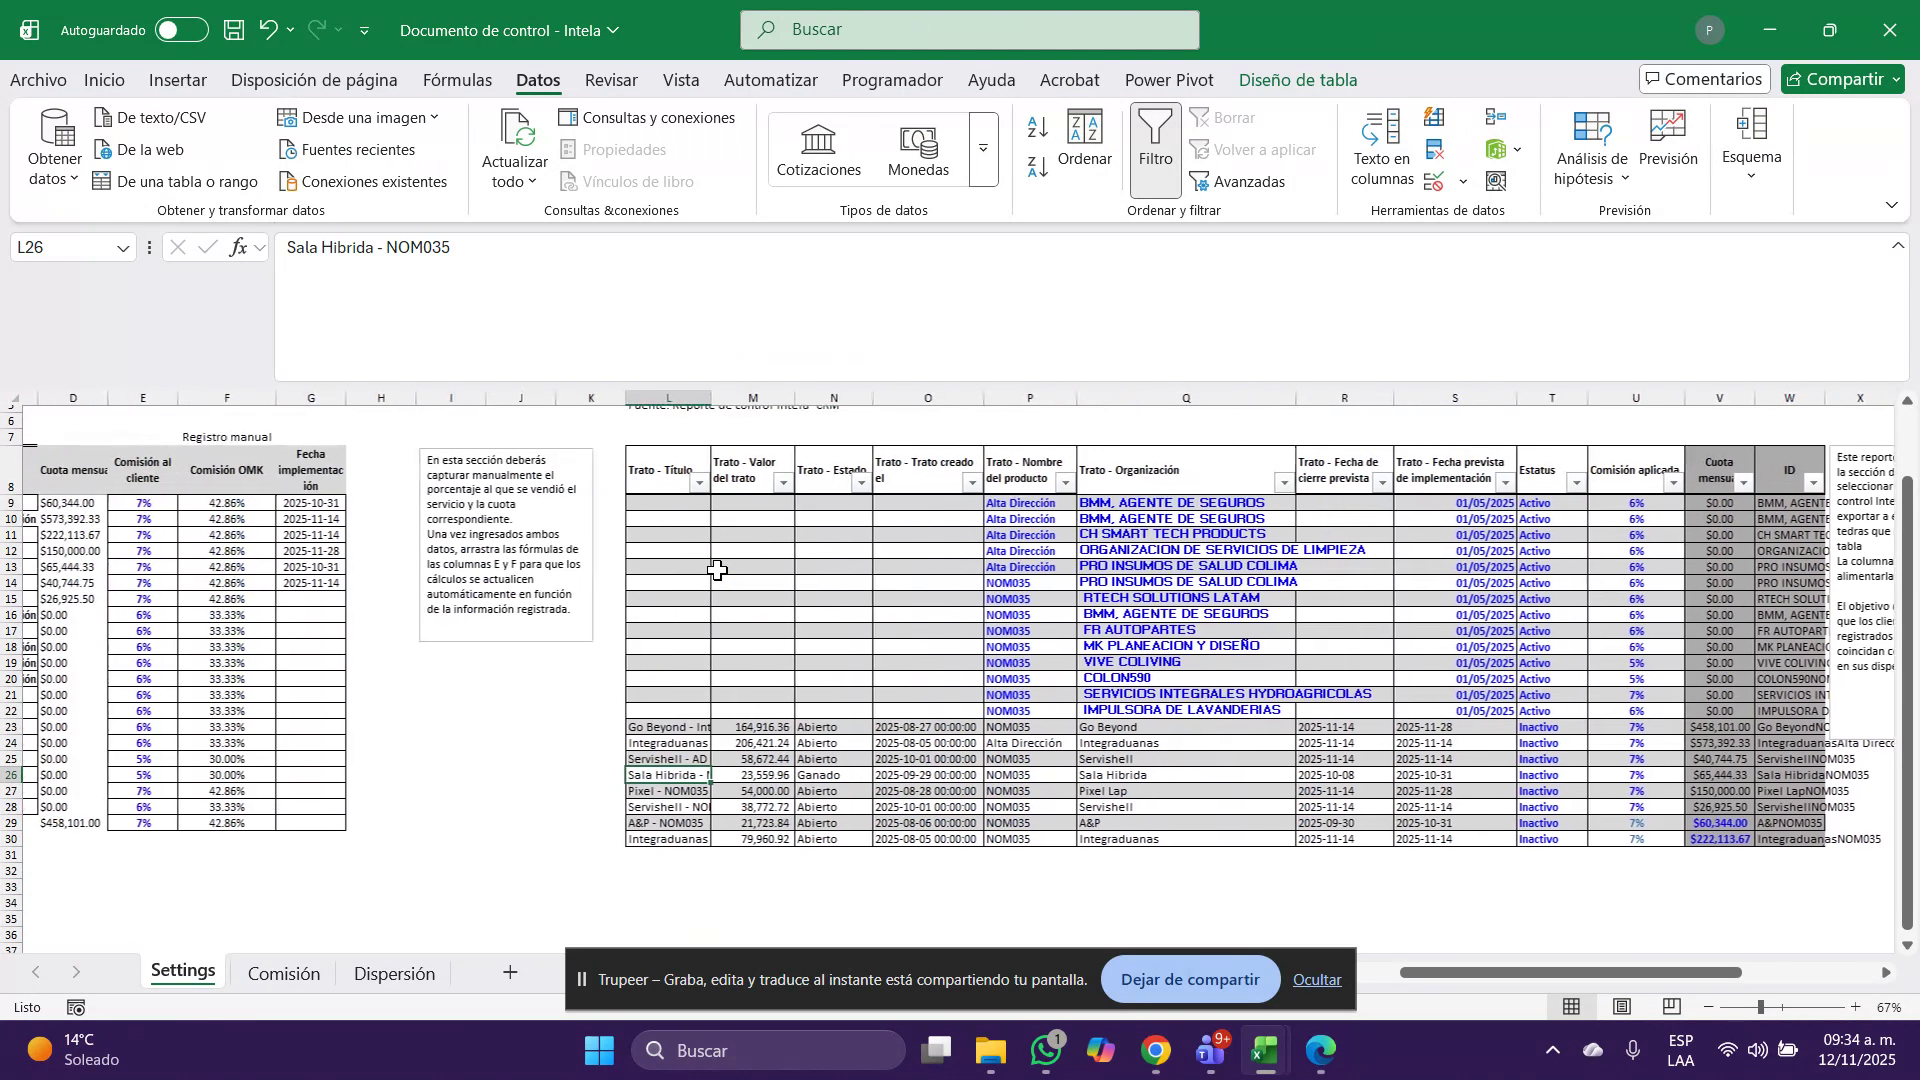Switch to the Fórmulas ribbon tab
1920x1080 pixels.
pyautogui.click(x=457, y=80)
